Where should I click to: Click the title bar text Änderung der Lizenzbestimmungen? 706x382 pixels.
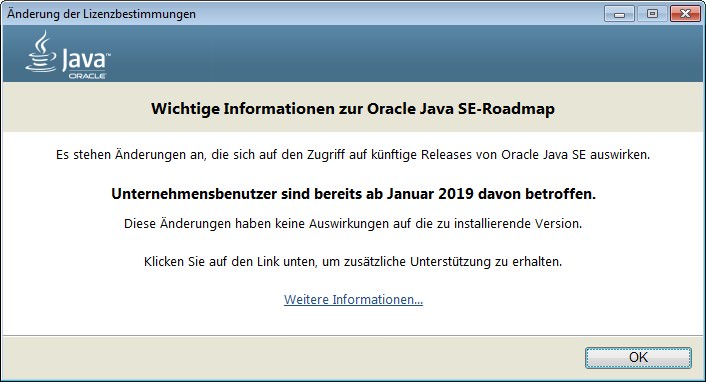[x=101, y=14]
